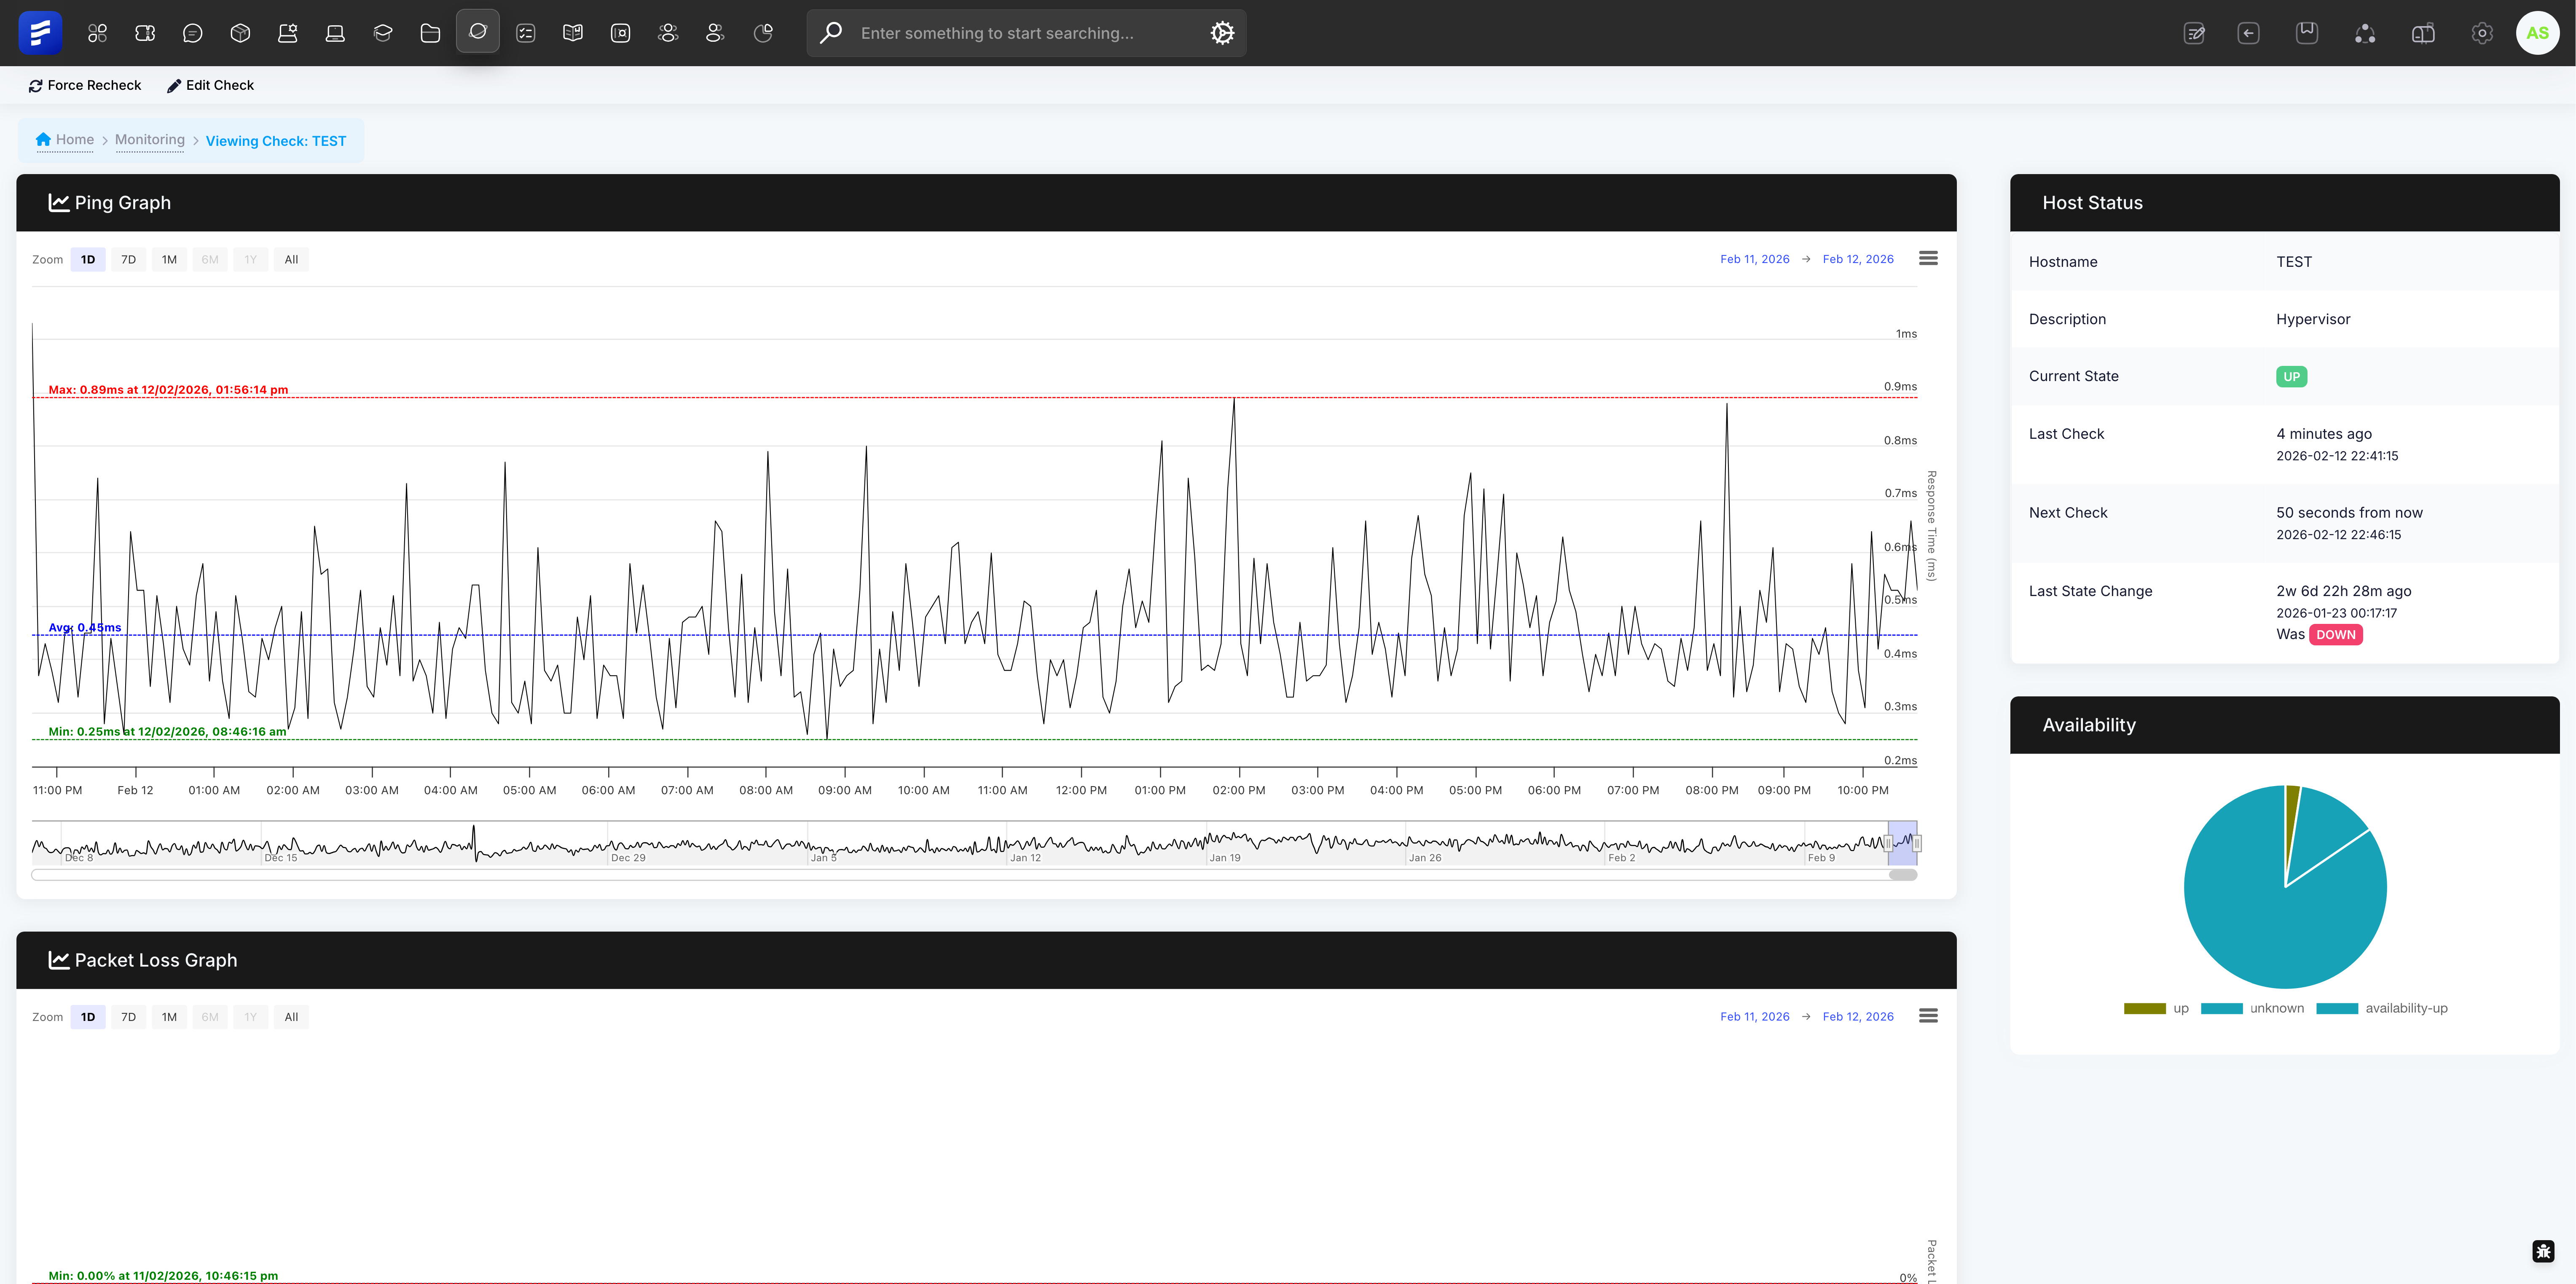Go to Home breadcrumb

tap(65, 140)
